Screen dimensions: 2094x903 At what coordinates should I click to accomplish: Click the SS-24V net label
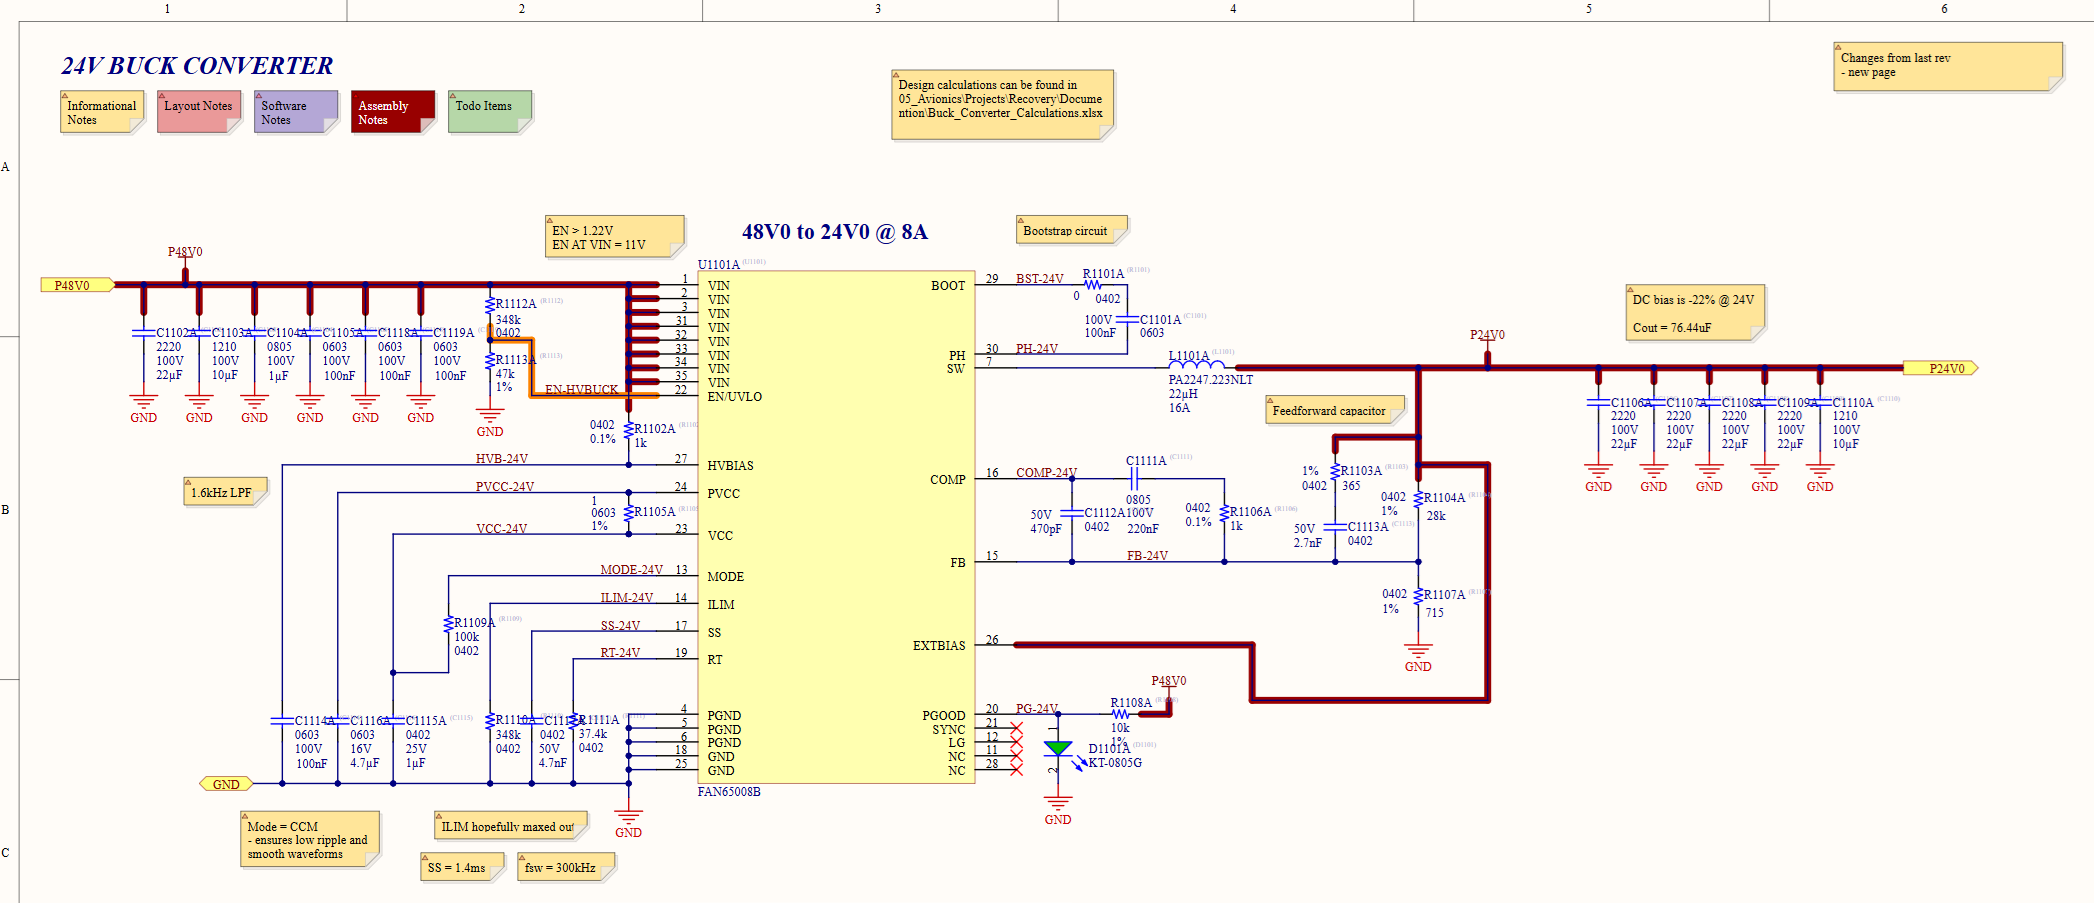620,626
